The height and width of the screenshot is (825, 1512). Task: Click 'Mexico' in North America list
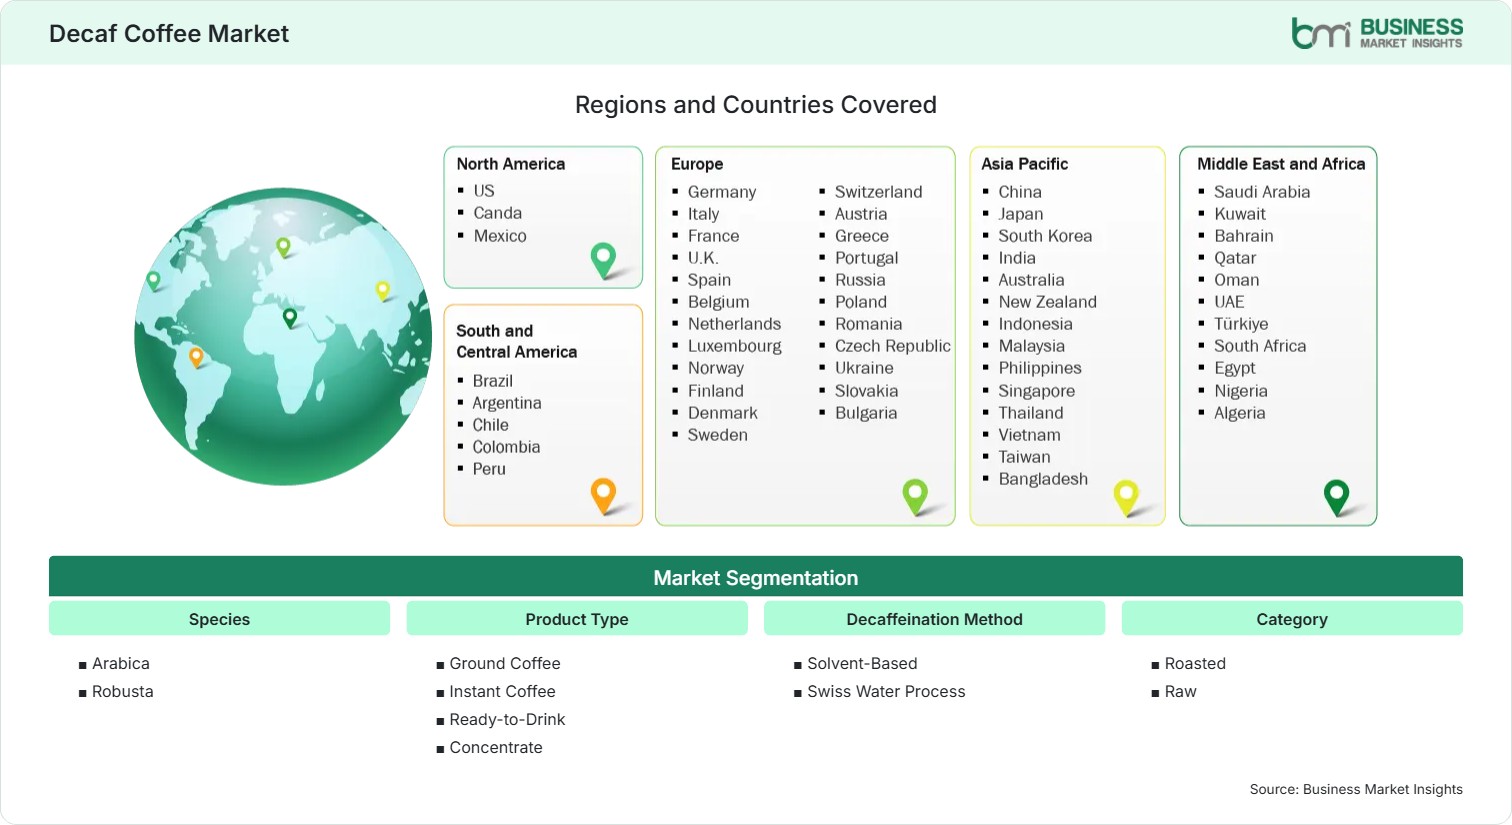500,236
